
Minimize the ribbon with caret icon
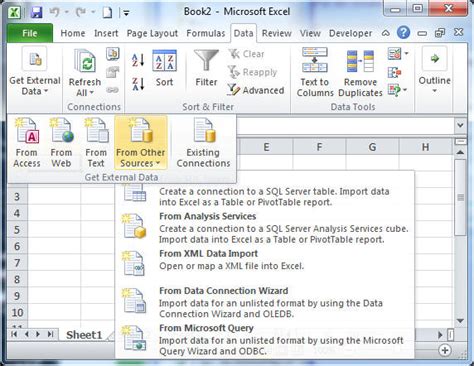[x=385, y=33]
